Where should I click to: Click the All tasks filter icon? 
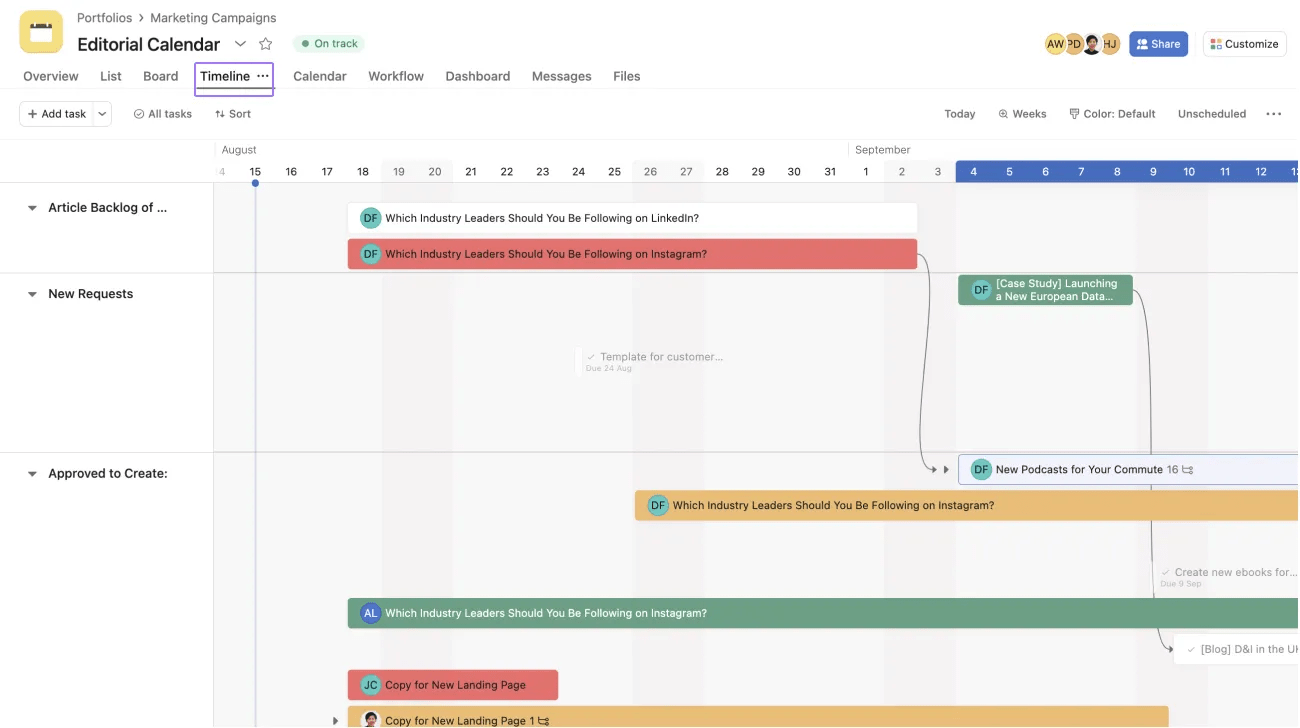[x=140, y=113]
